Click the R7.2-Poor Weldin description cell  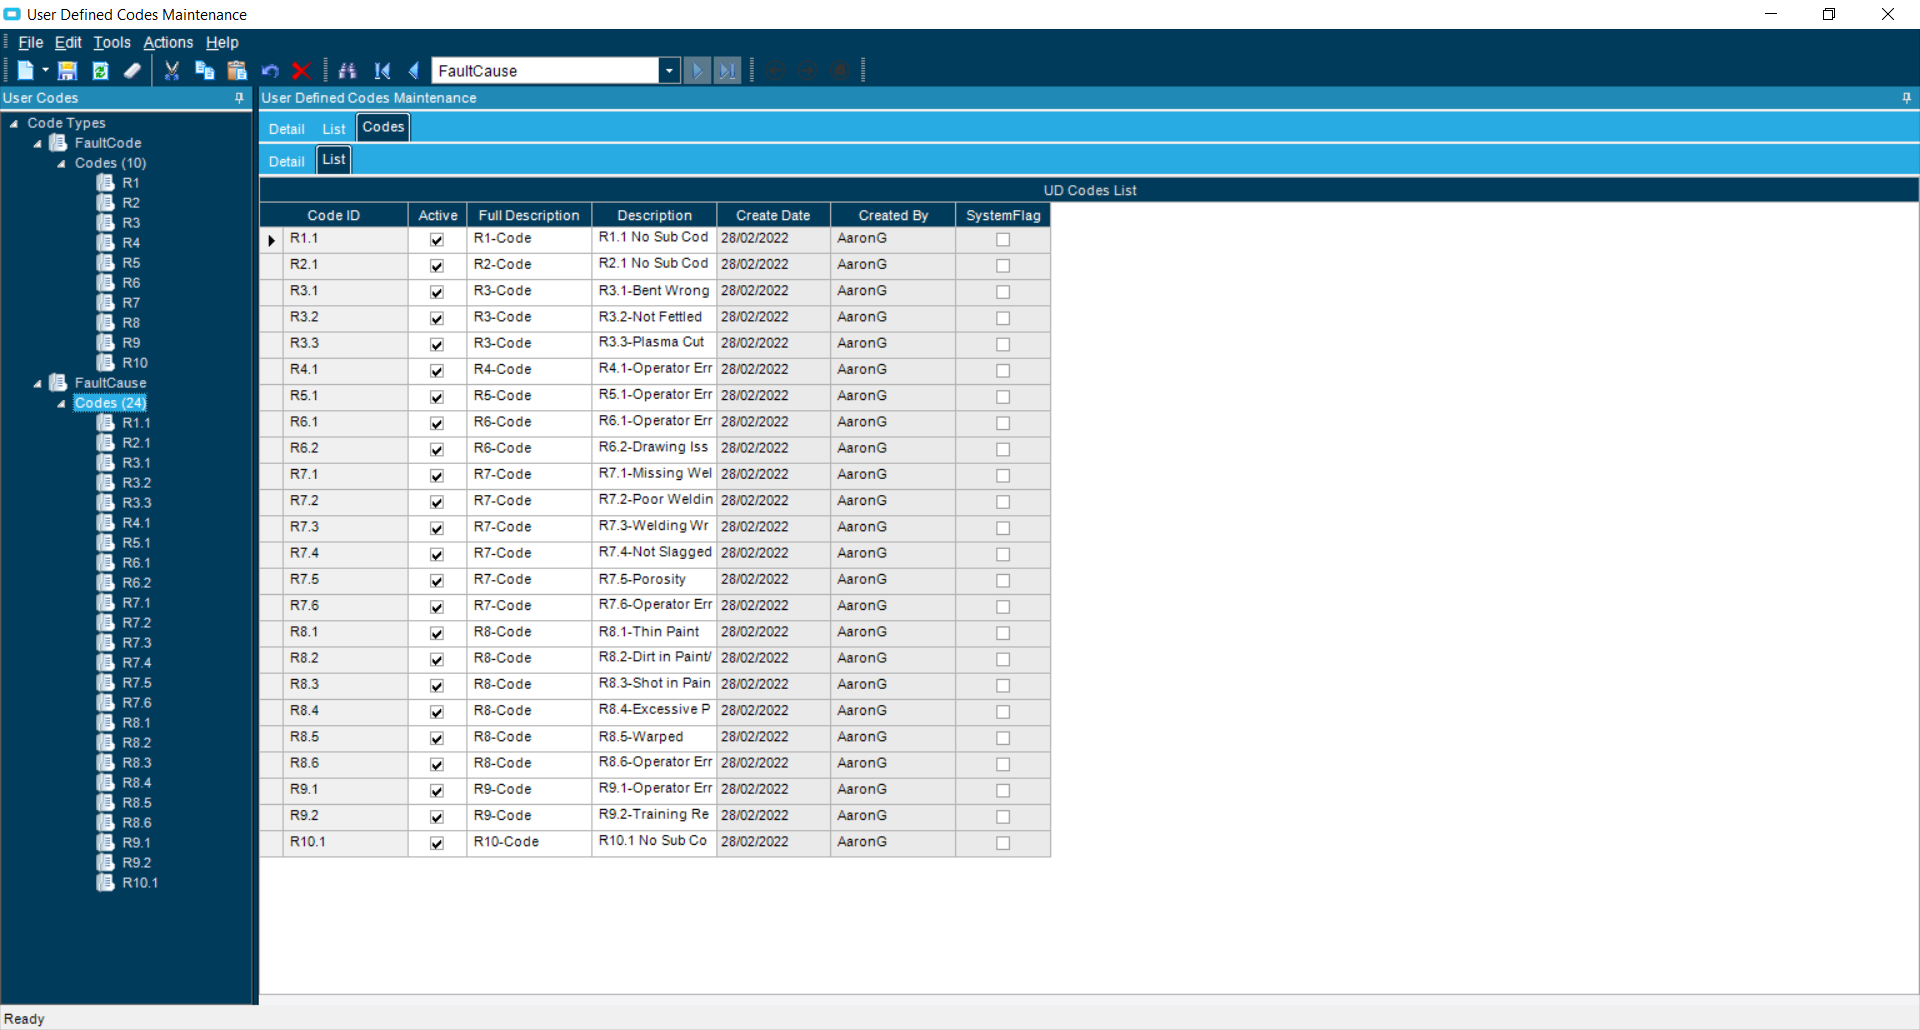[x=655, y=501]
